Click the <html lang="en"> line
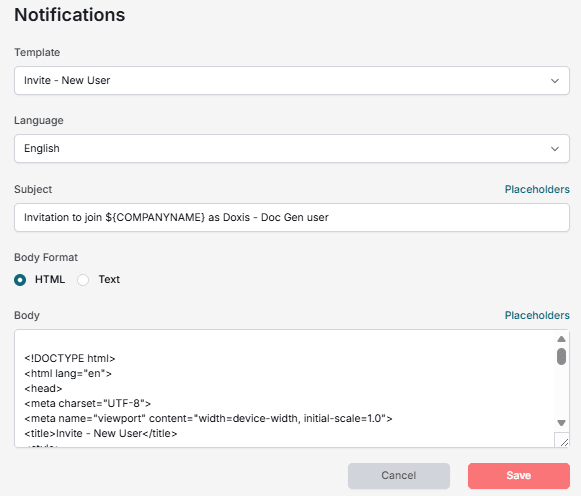581x496 pixels. (x=68, y=373)
